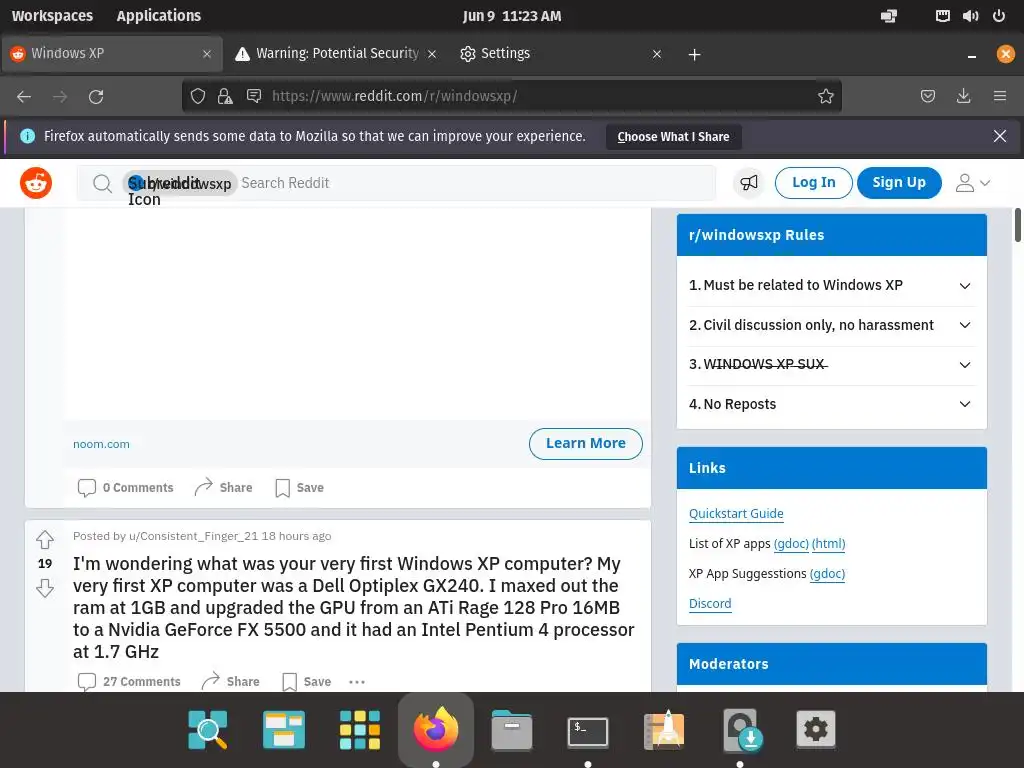Open the Firefox downloads icon
1024x768 pixels.
click(963, 97)
